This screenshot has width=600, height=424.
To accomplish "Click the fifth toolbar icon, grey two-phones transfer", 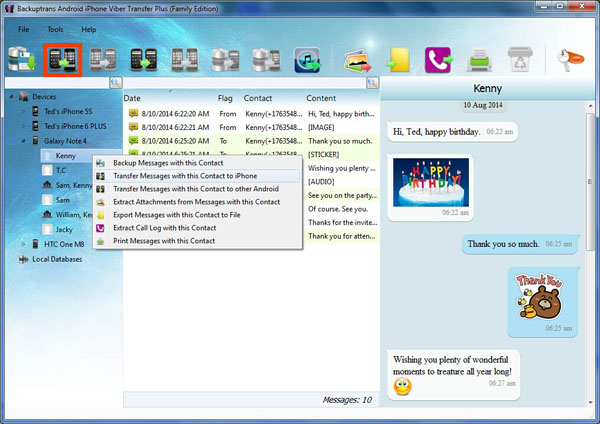I will point(184,60).
